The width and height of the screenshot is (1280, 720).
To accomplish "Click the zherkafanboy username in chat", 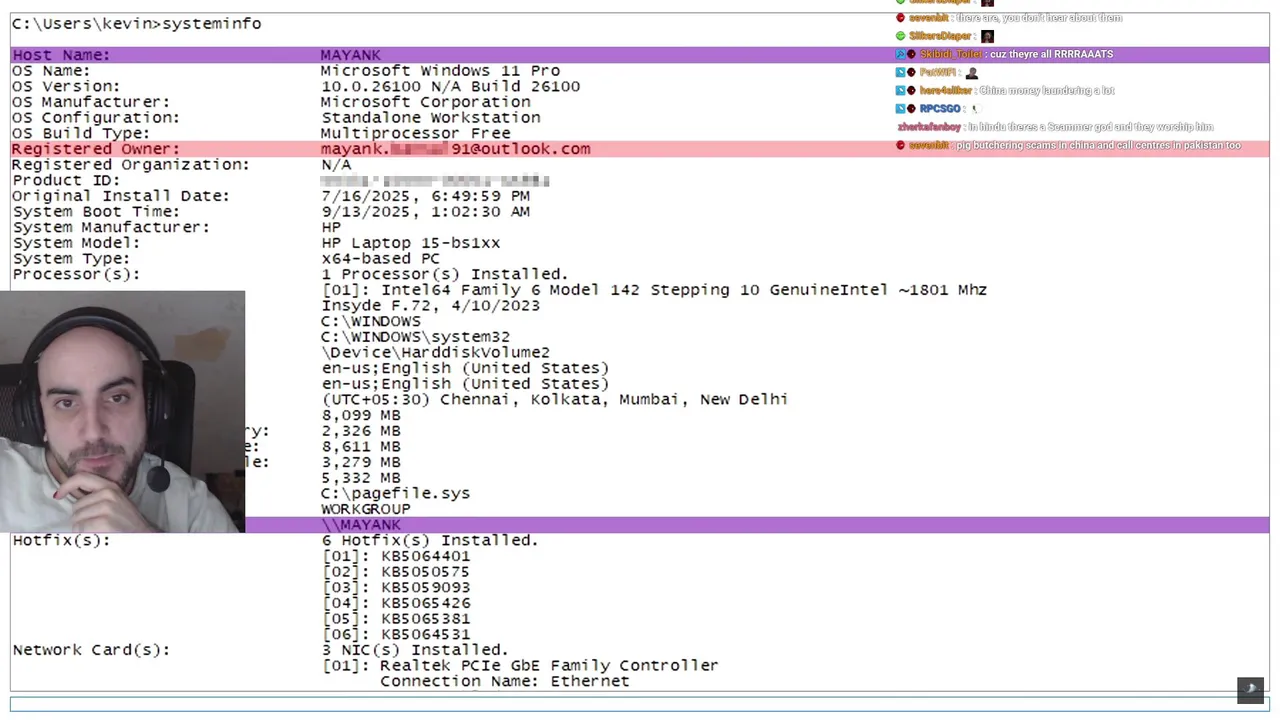I will pos(929,127).
